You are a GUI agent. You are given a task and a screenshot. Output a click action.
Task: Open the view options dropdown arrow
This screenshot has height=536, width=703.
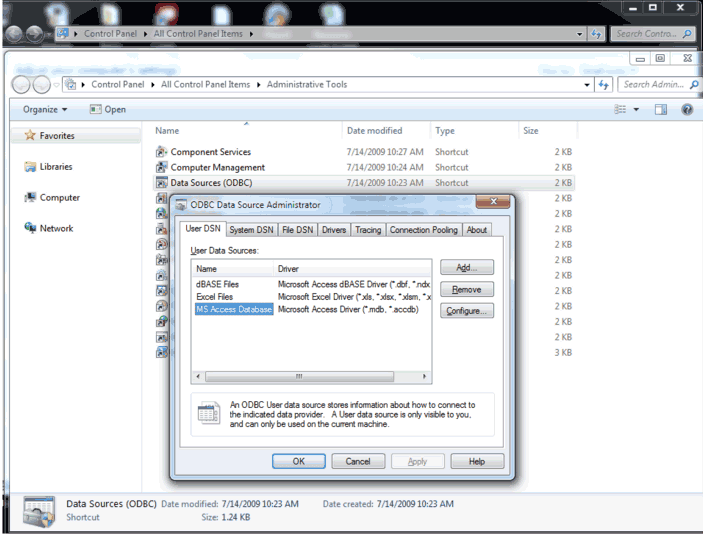(x=636, y=109)
